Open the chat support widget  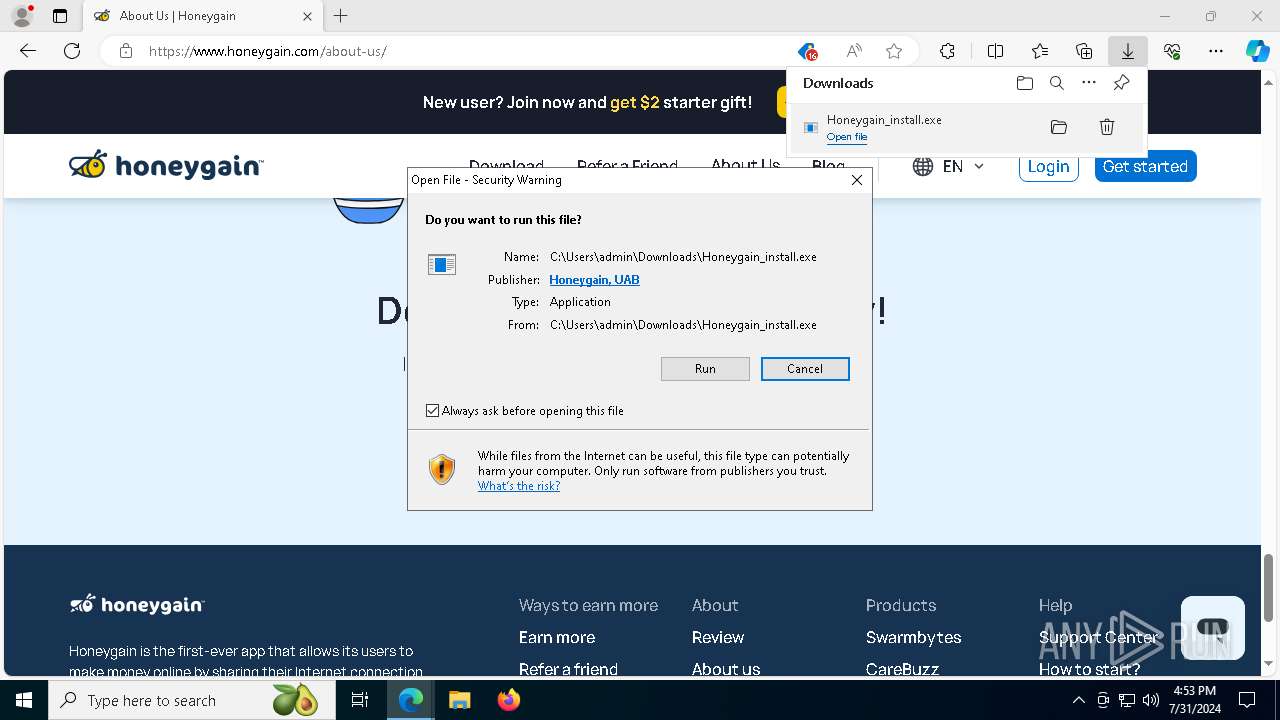pyautogui.click(x=1212, y=628)
